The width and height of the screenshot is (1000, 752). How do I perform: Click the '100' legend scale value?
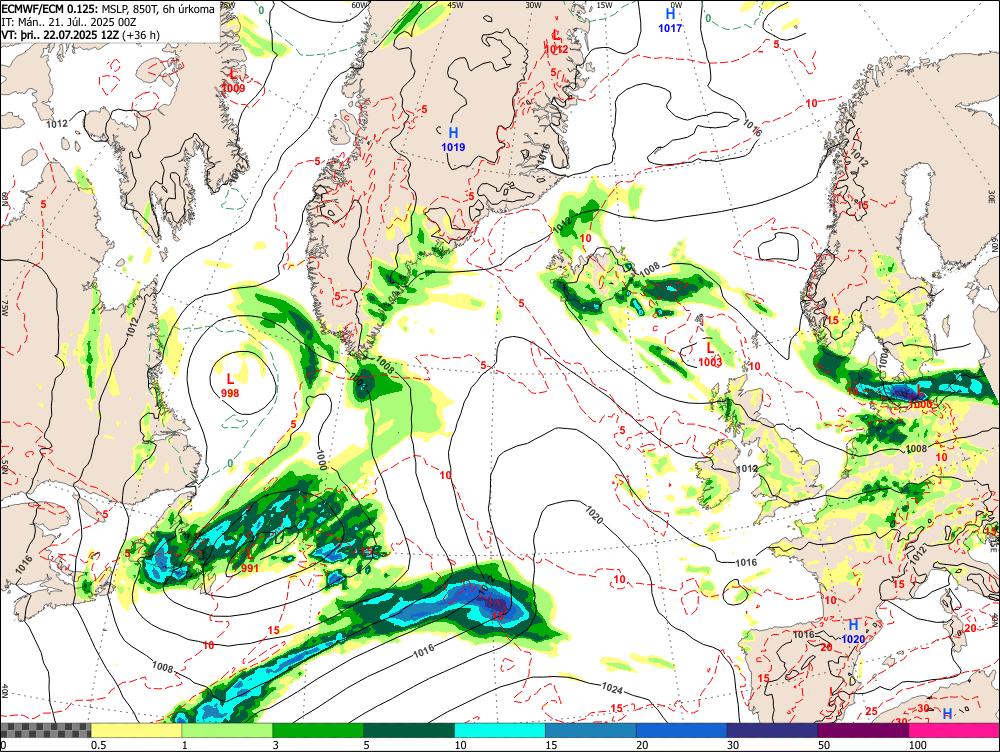(917, 745)
